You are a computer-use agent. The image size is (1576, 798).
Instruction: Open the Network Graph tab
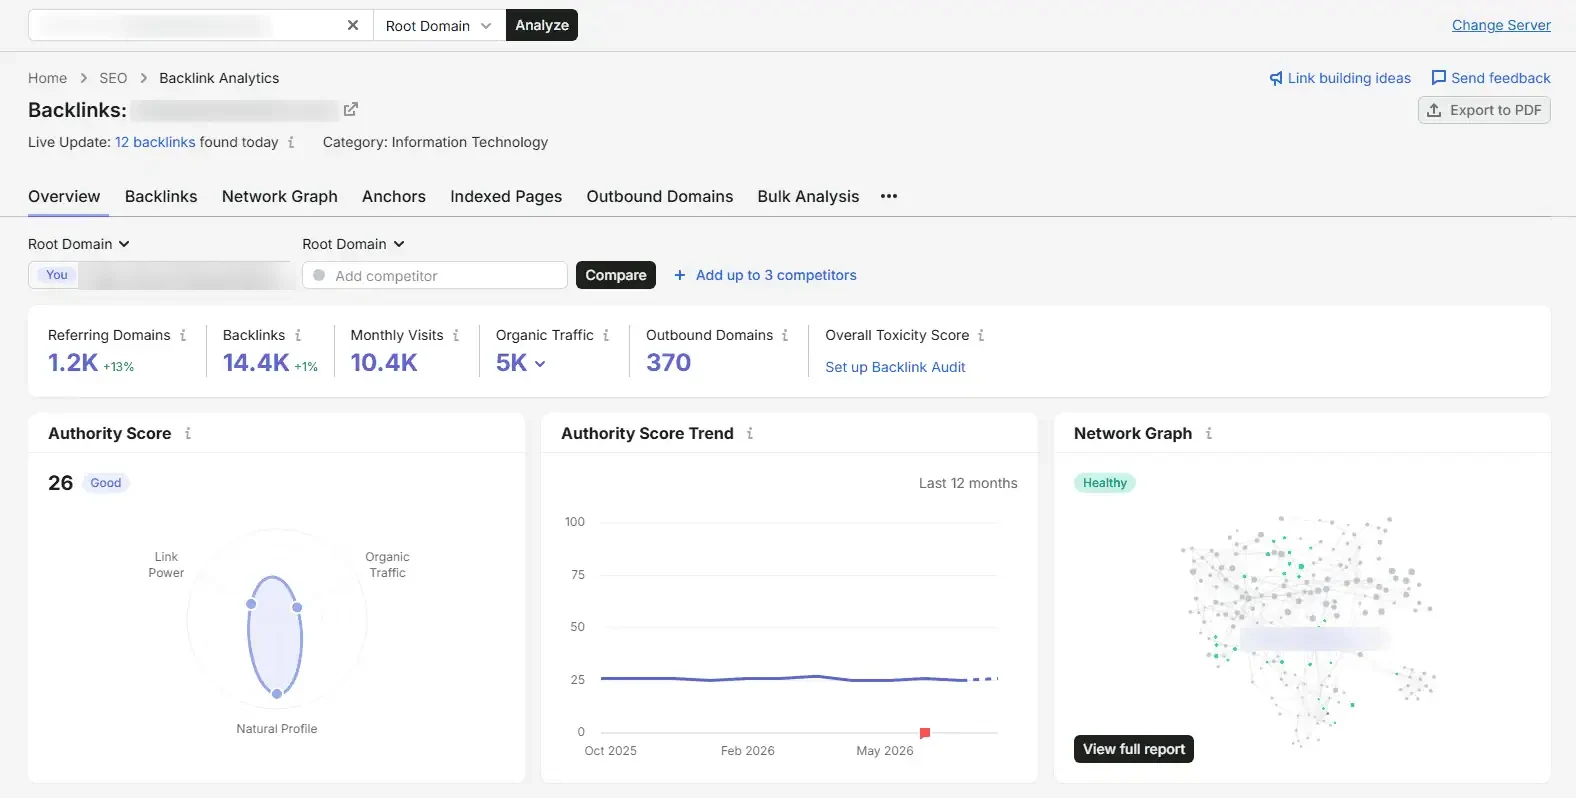[x=280, y=196]
